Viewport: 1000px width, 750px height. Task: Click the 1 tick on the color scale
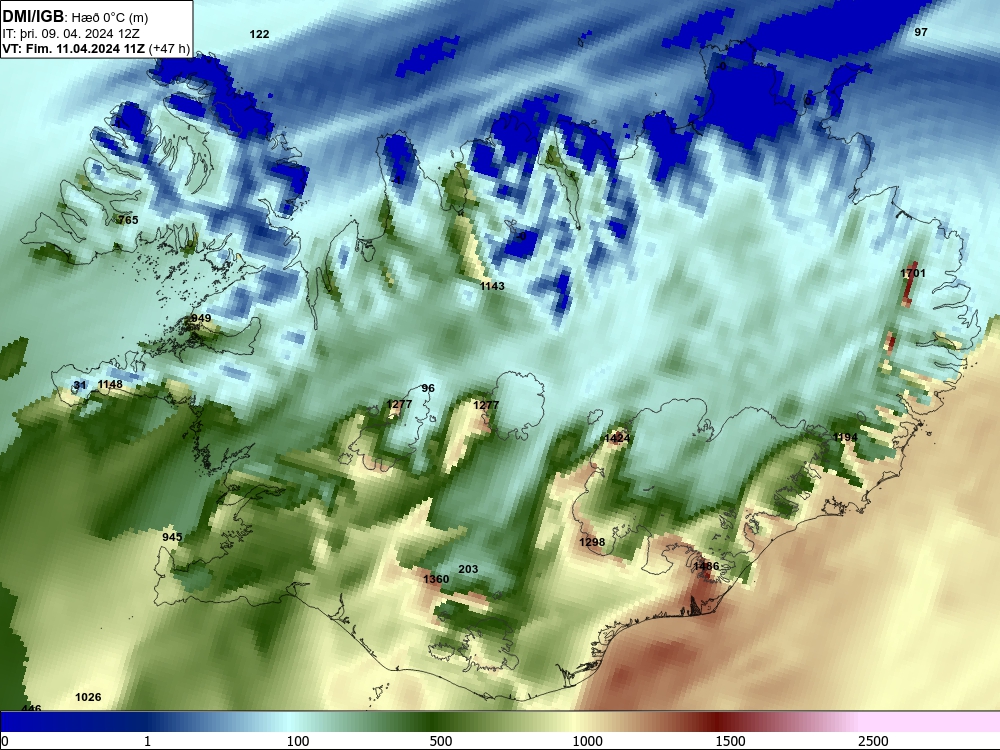coord(147,741)
